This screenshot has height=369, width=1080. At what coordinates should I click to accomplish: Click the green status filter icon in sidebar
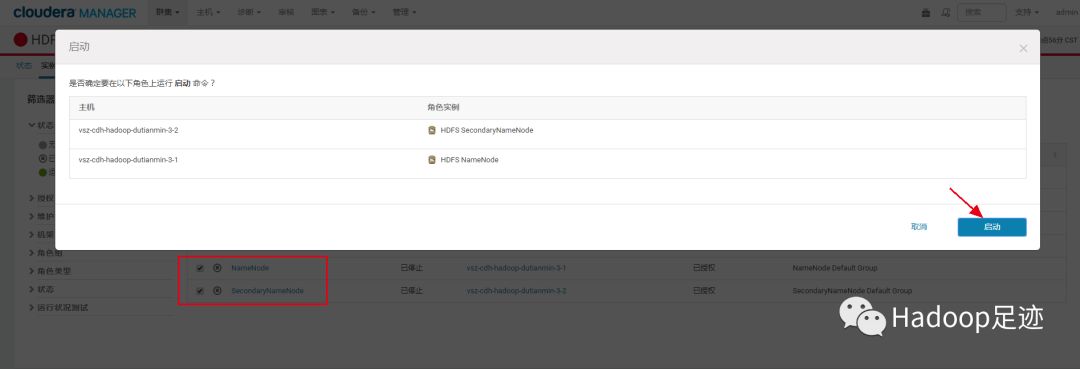(x=43, y=172)
